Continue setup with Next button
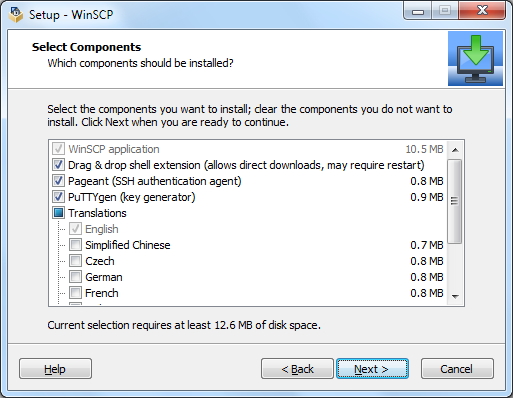Screen dimensions: 513x398 point(372,369)
